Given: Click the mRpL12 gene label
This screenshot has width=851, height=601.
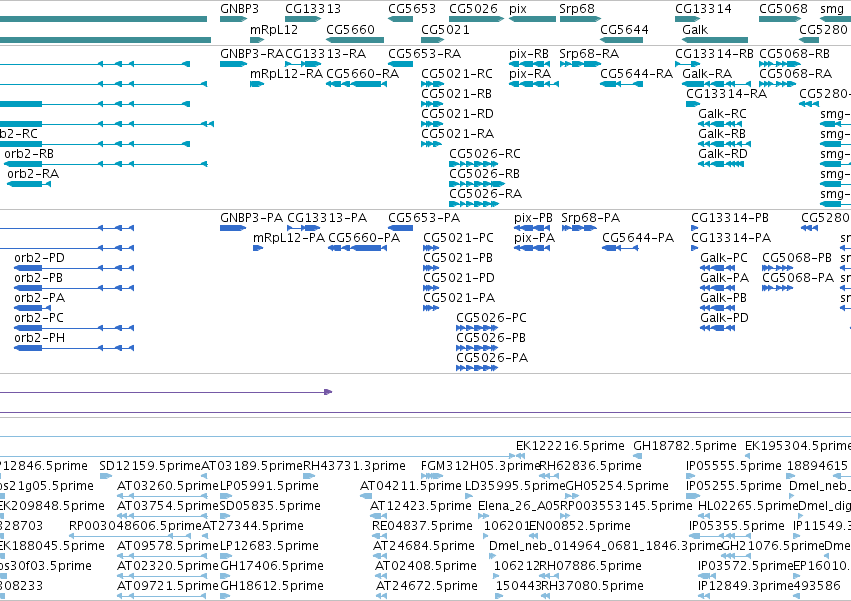Looking at the screenshot, I should pos(274,29).
